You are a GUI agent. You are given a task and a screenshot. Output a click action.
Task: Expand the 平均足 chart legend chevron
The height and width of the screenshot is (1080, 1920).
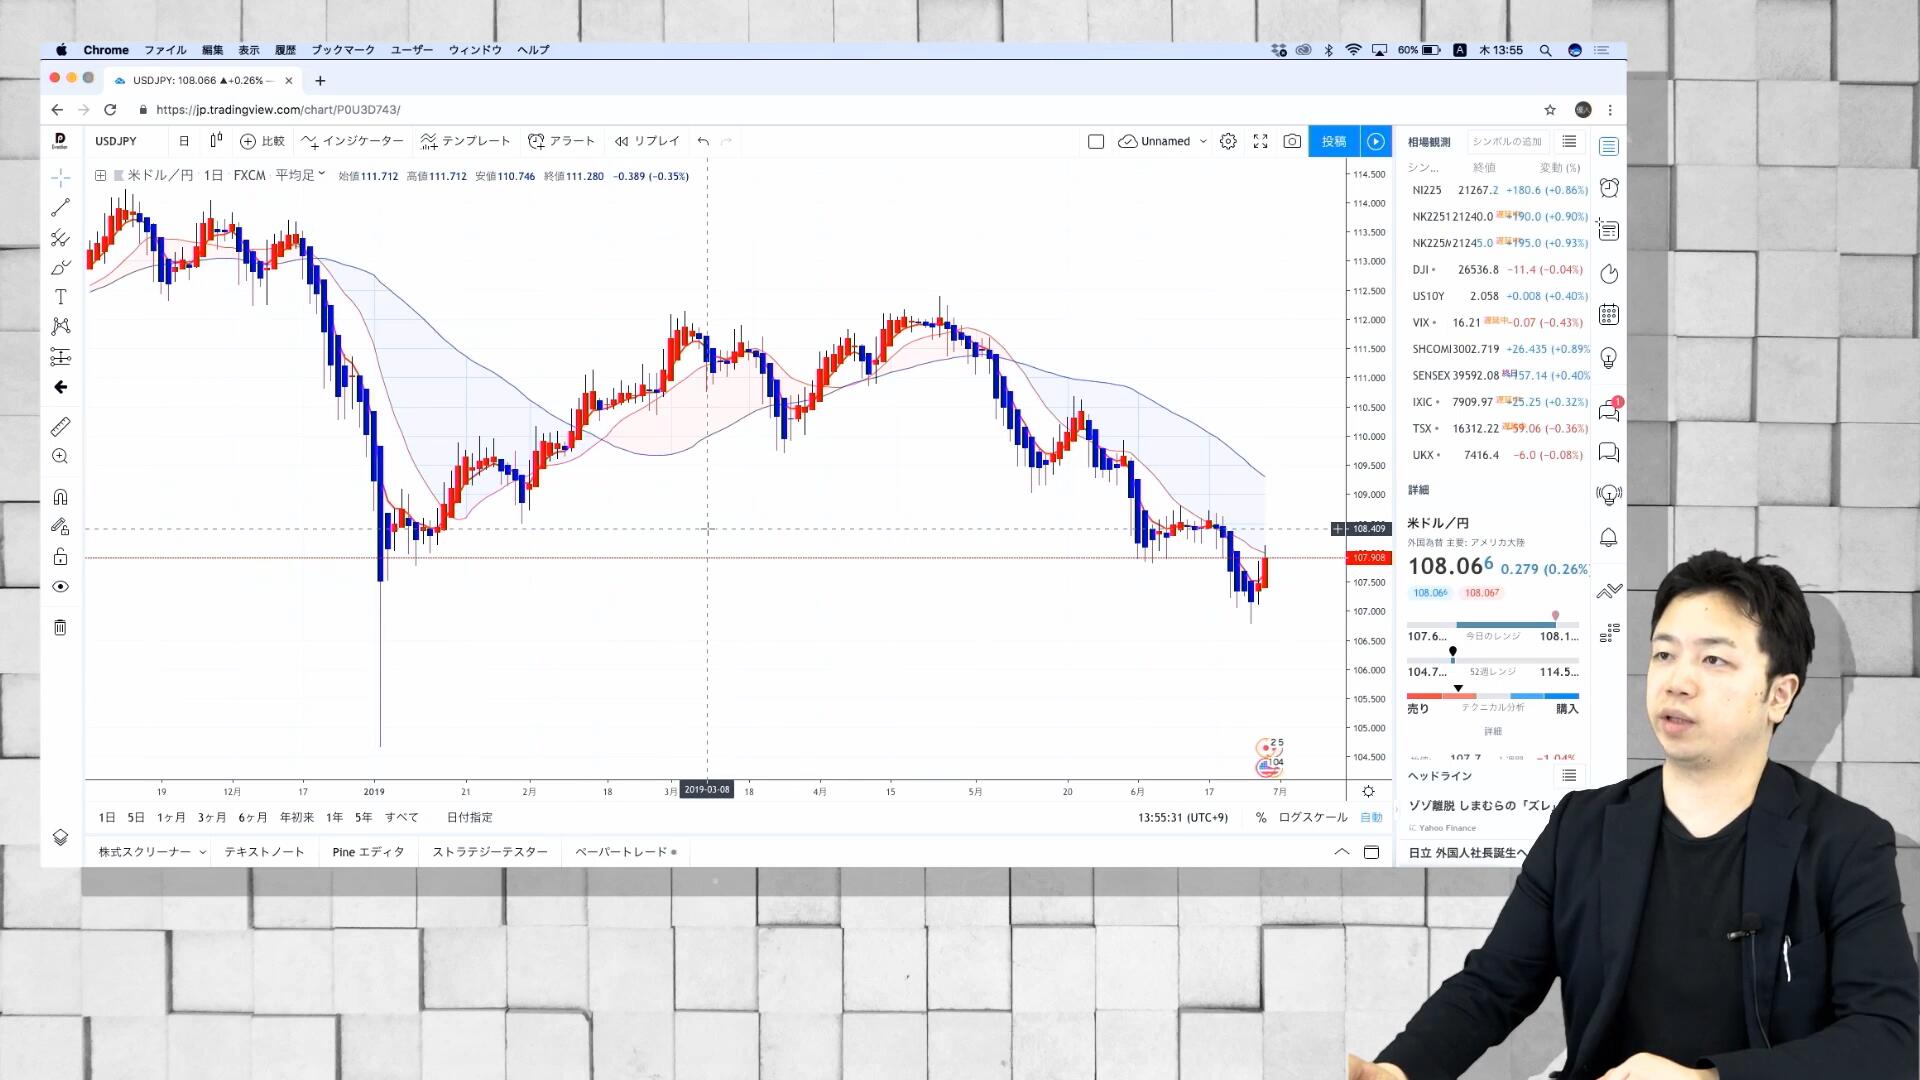(321, 174)
